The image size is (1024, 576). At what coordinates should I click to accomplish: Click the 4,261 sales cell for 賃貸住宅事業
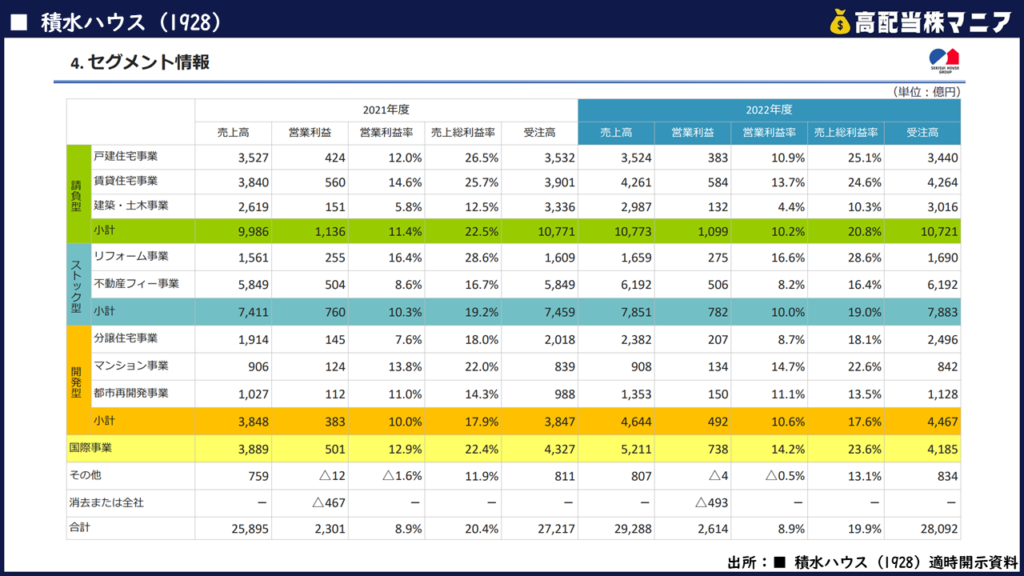[x=636, y=182]
